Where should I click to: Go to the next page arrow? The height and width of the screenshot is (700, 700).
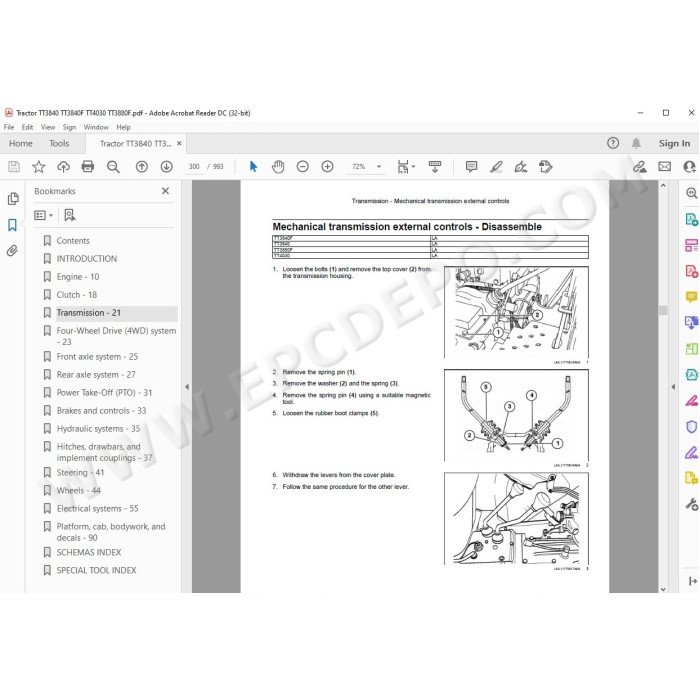pos(167,167)
